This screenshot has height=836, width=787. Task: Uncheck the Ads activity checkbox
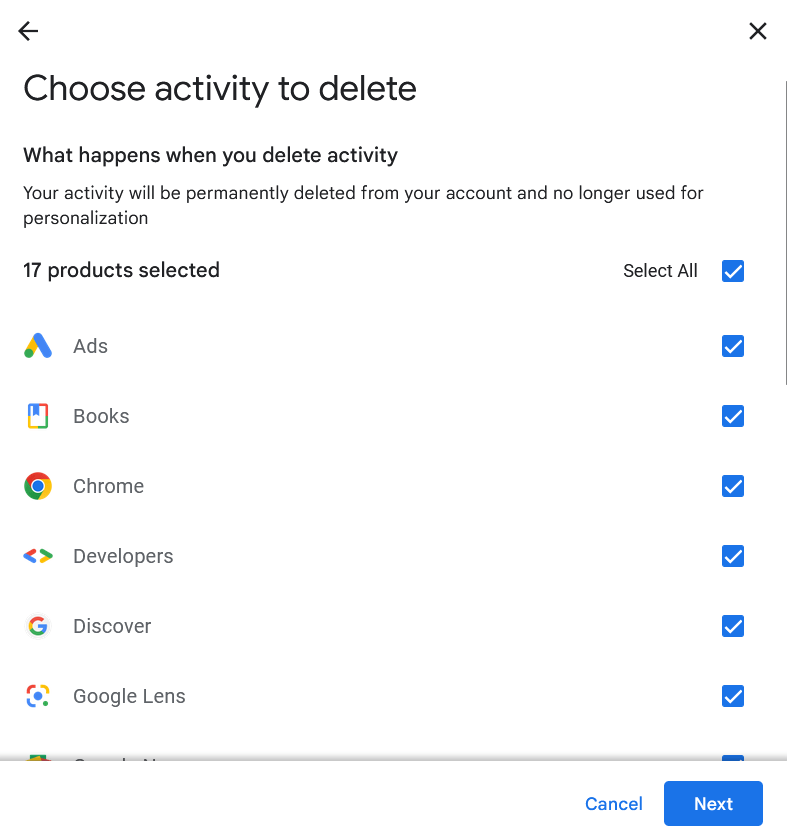tap(733, 346)
